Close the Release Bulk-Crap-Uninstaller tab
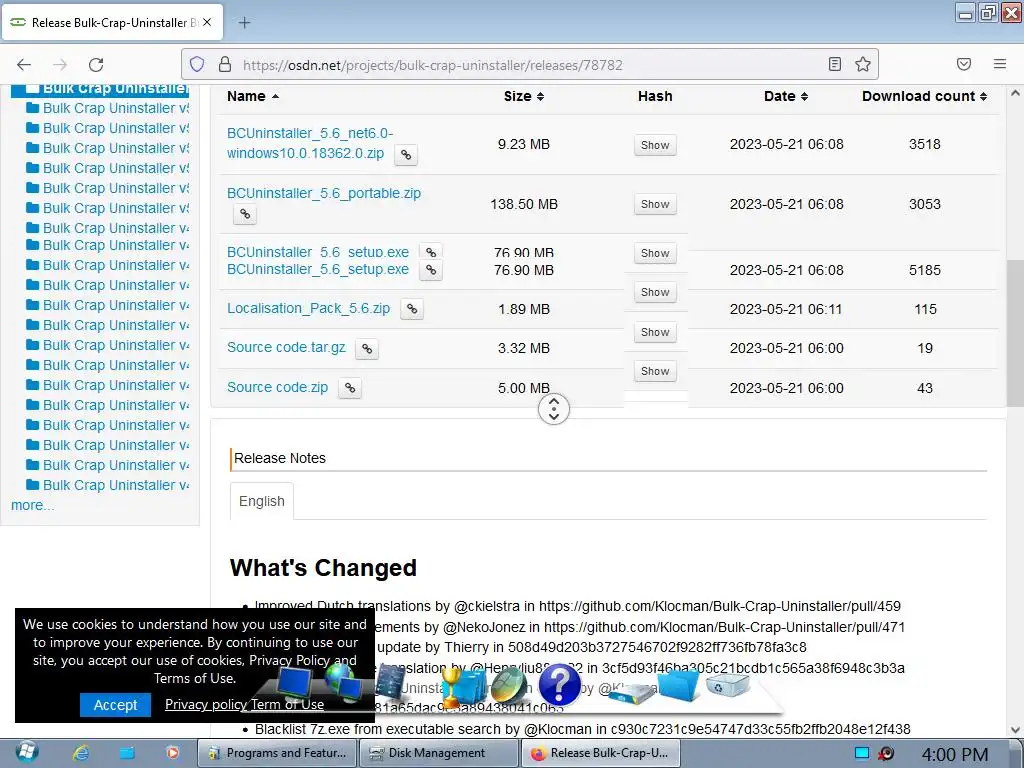Viewport: 1024px width, 768px height. click(207, 22)
